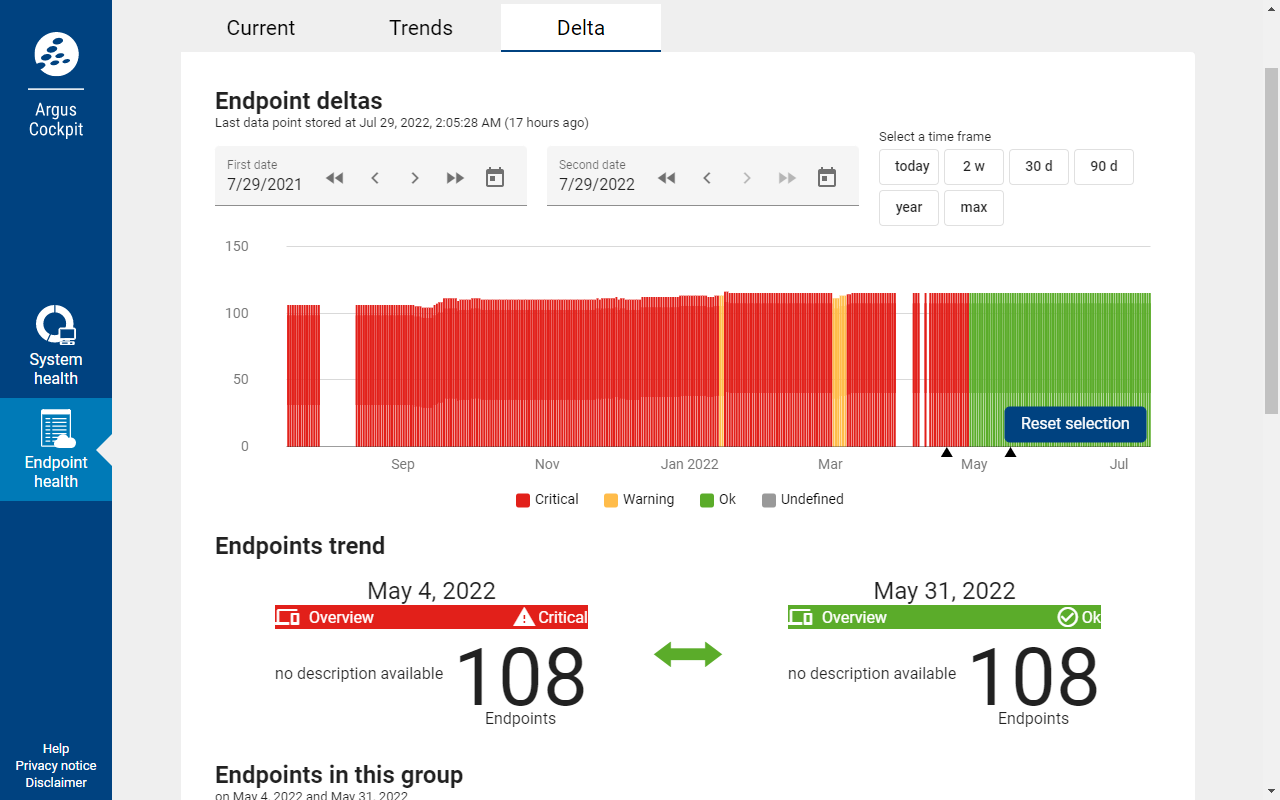Select the 90 d time frame
This screenshot has width=1280, height=800.
pos(1104,167)
